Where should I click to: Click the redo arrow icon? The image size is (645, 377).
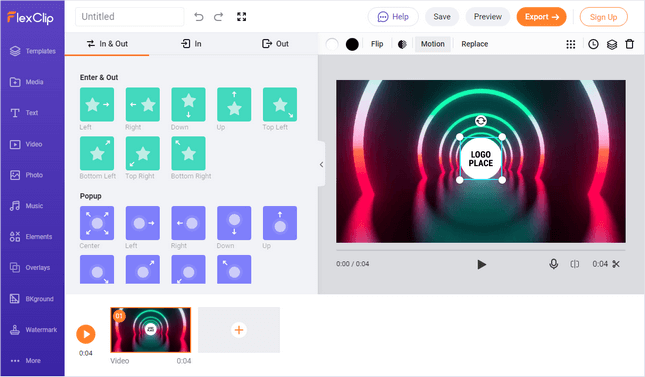[x=218, y=17]
